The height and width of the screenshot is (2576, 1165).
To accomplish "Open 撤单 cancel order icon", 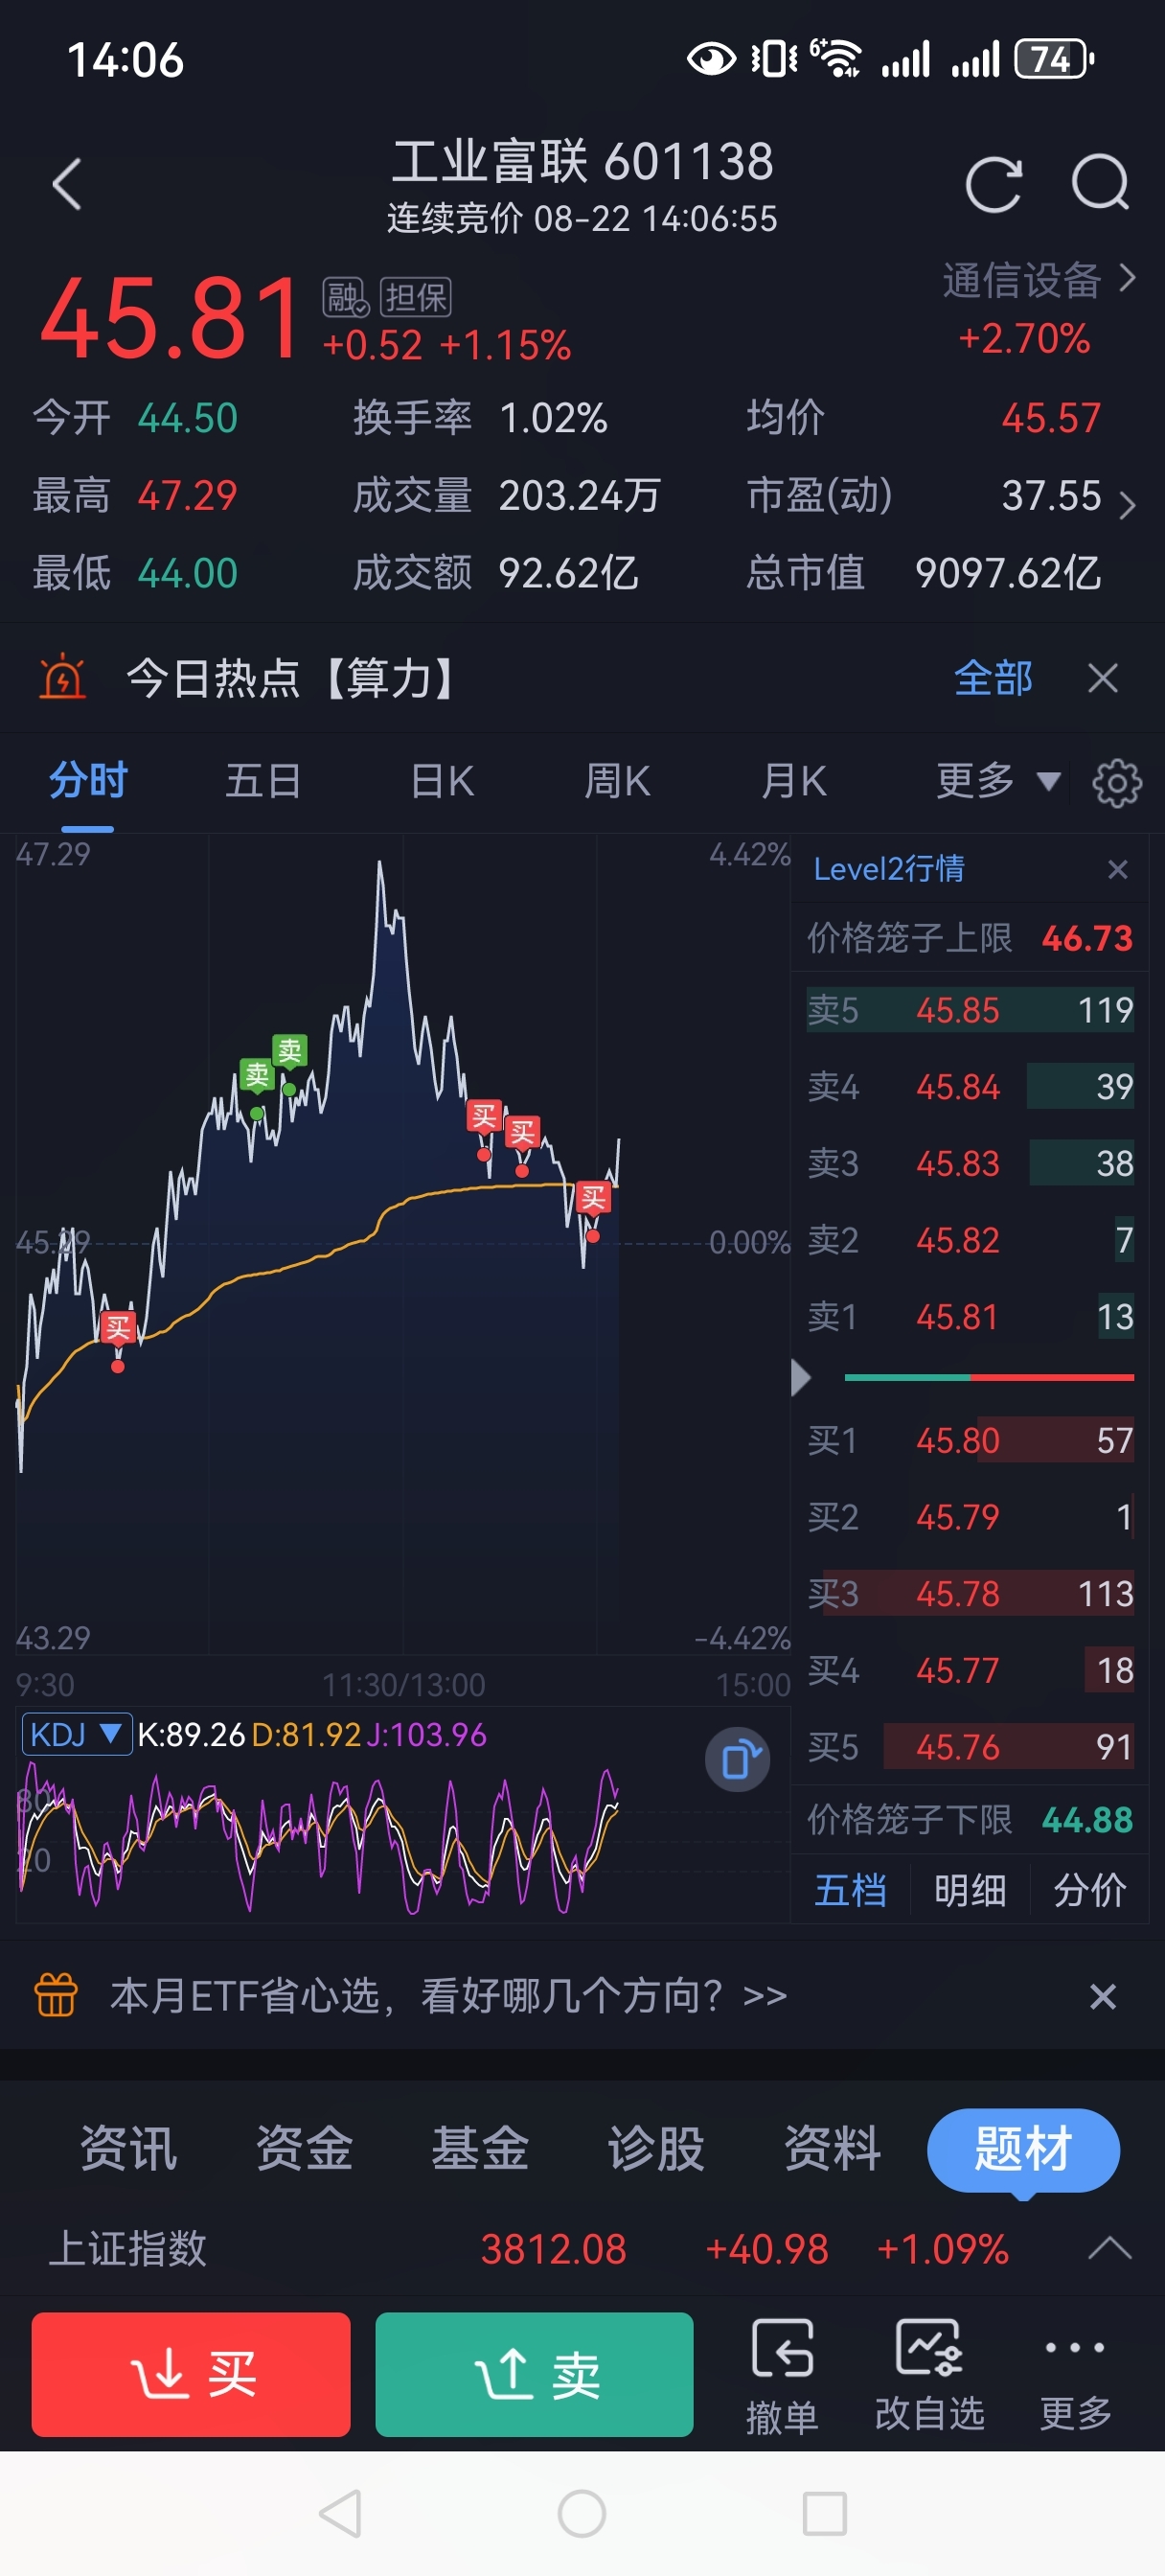I will tap(782, 2374).
